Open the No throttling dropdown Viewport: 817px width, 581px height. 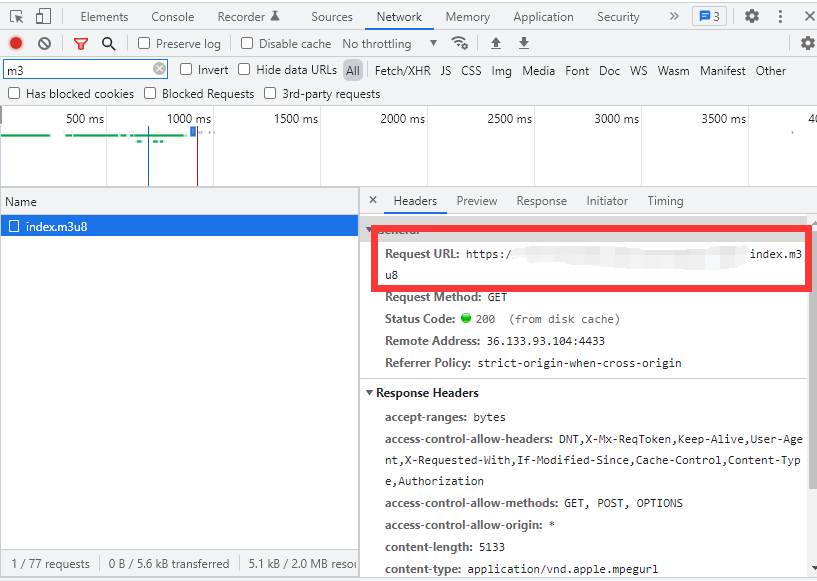(x=389, y=44)
